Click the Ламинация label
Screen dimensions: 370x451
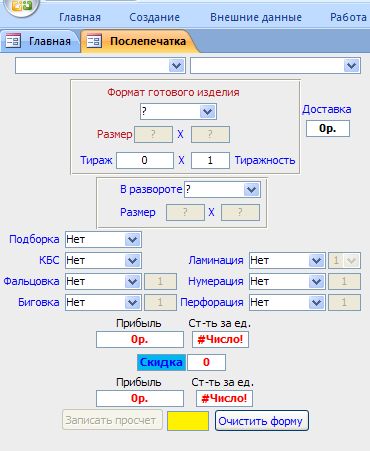click(216, 260)
